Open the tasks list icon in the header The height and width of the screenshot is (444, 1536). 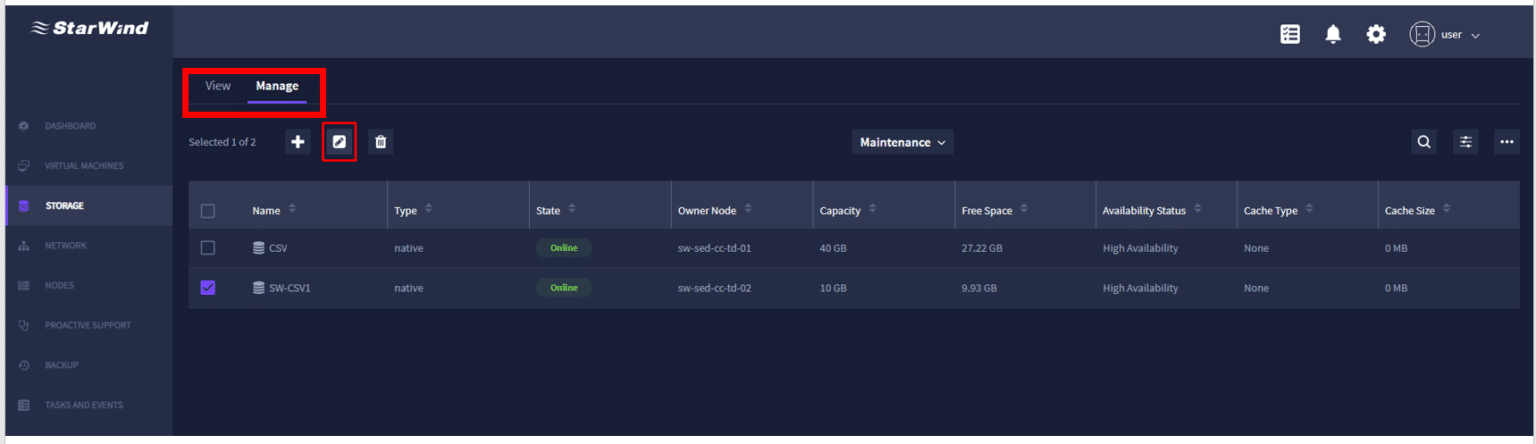pos(1290,34)
